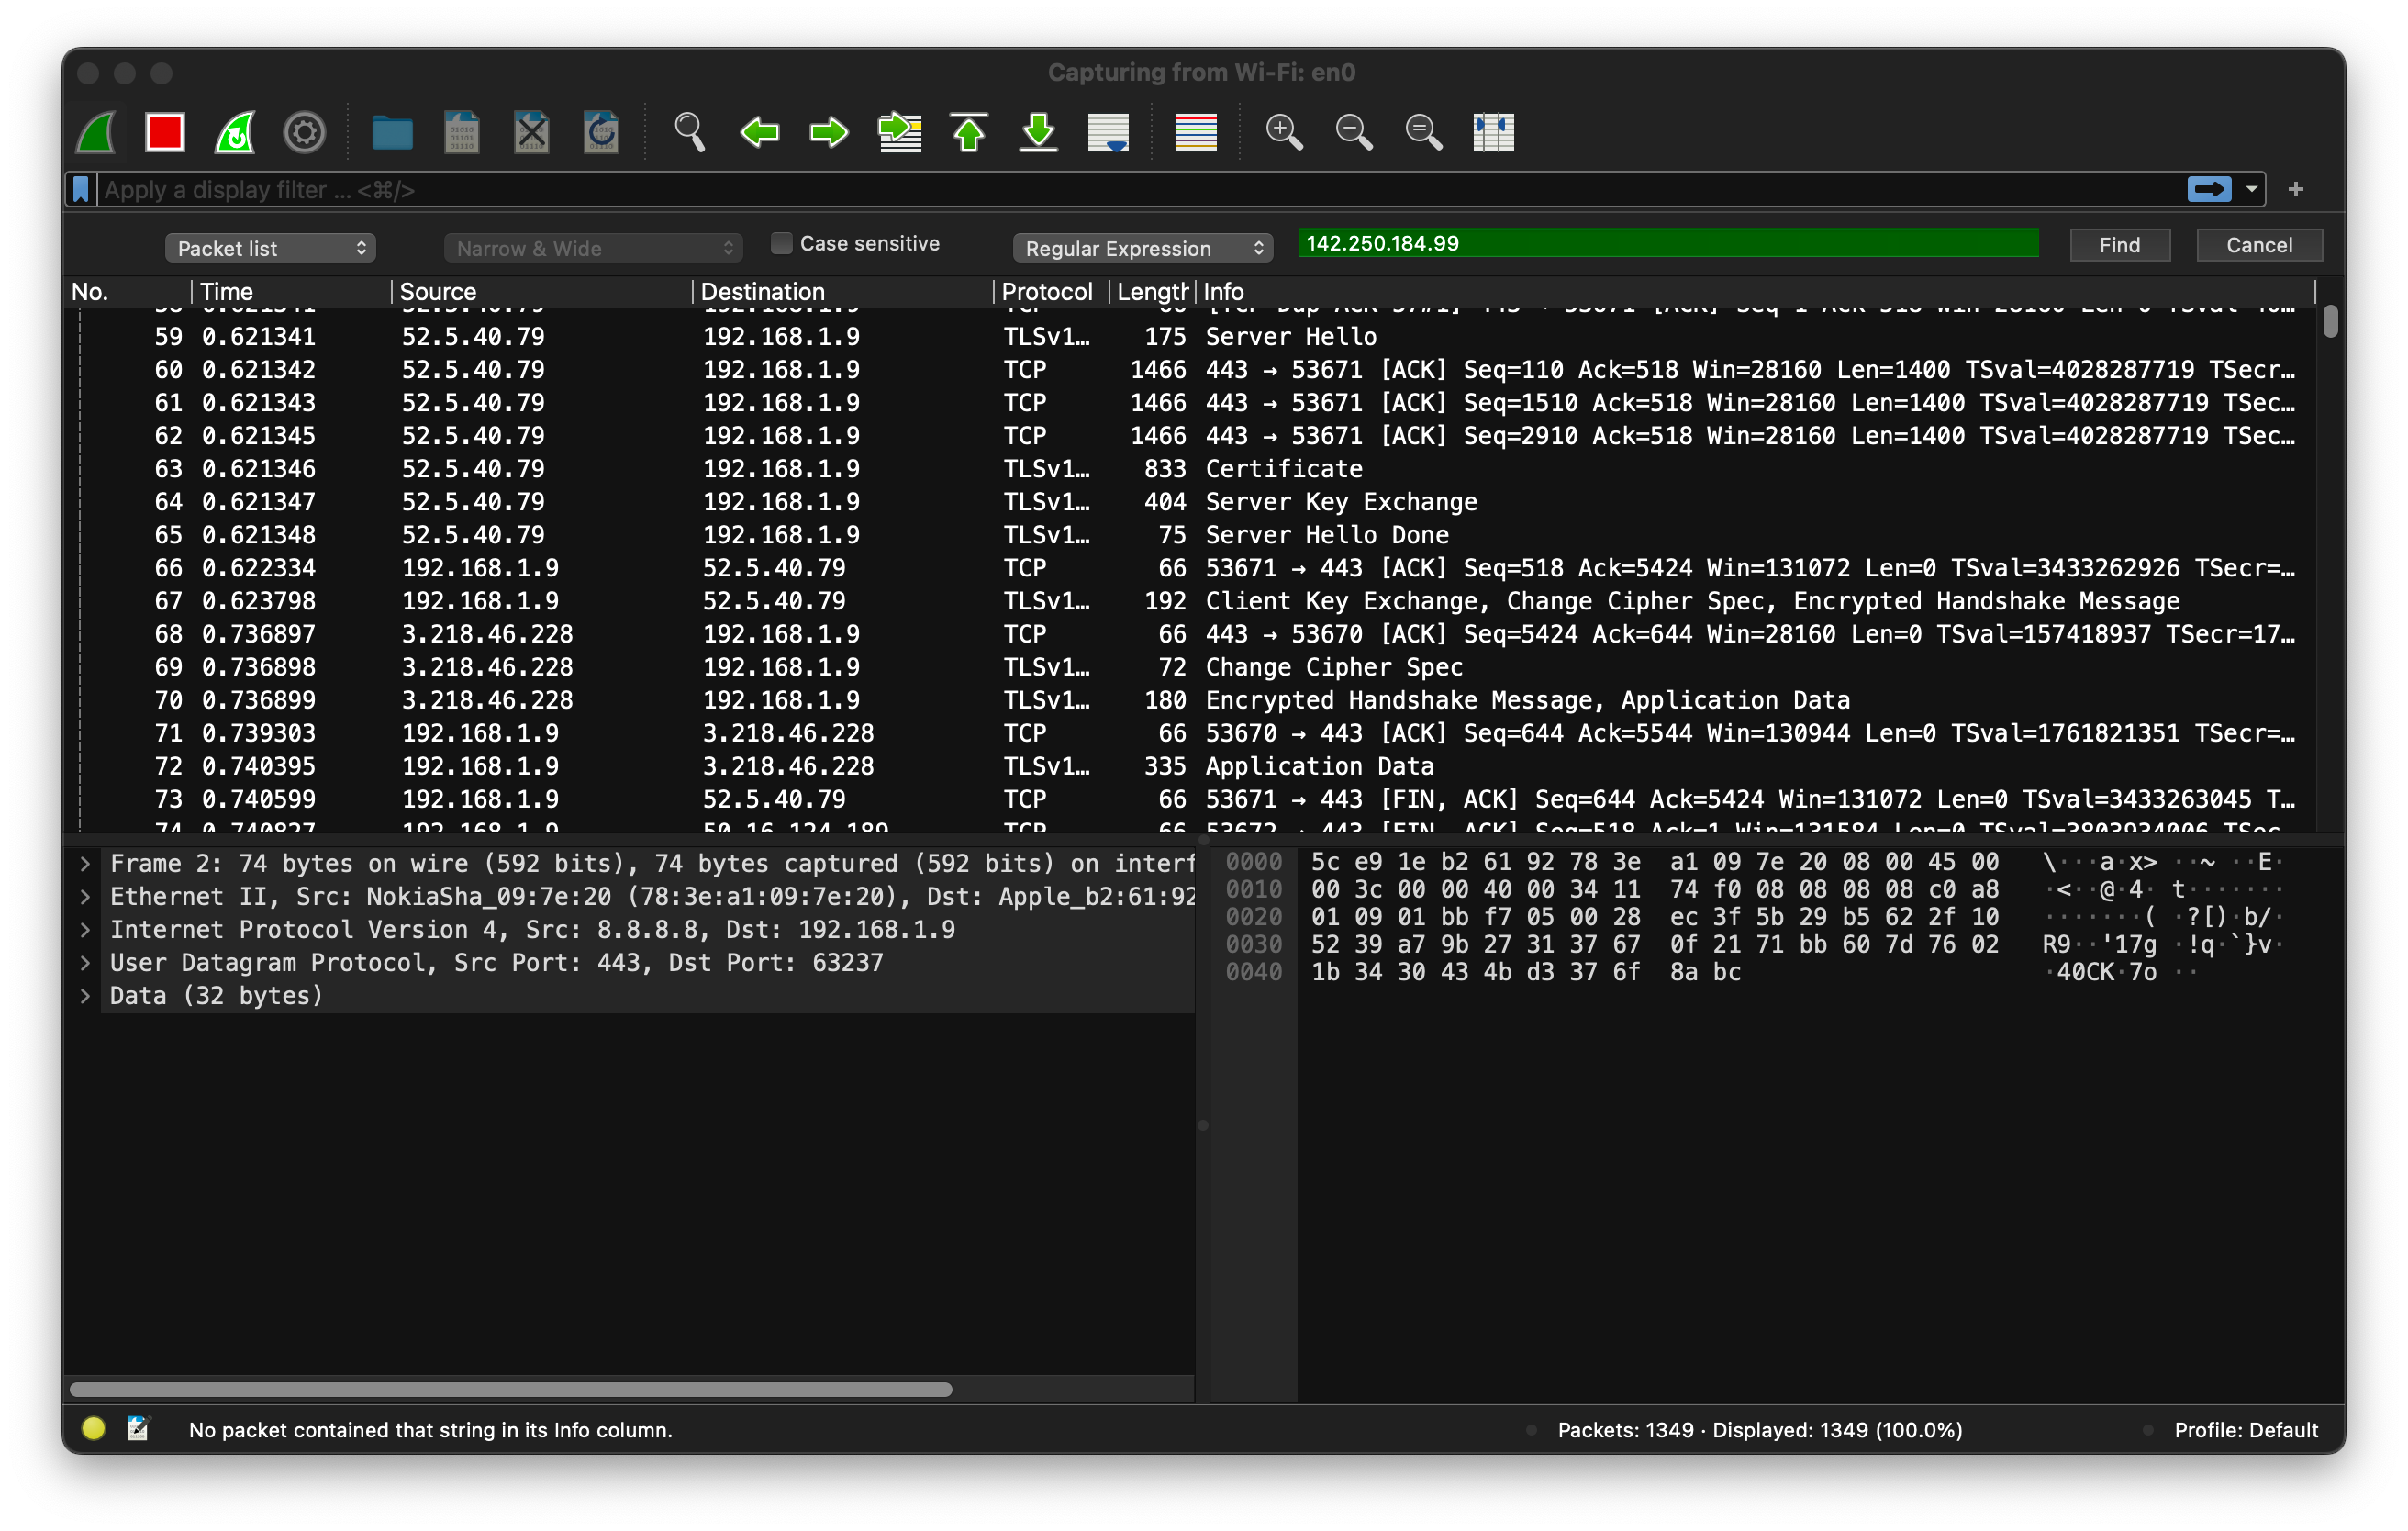2408x1531 pixels.
Task: Click the Find a packet magnifier icon
Action: [689, 132]
